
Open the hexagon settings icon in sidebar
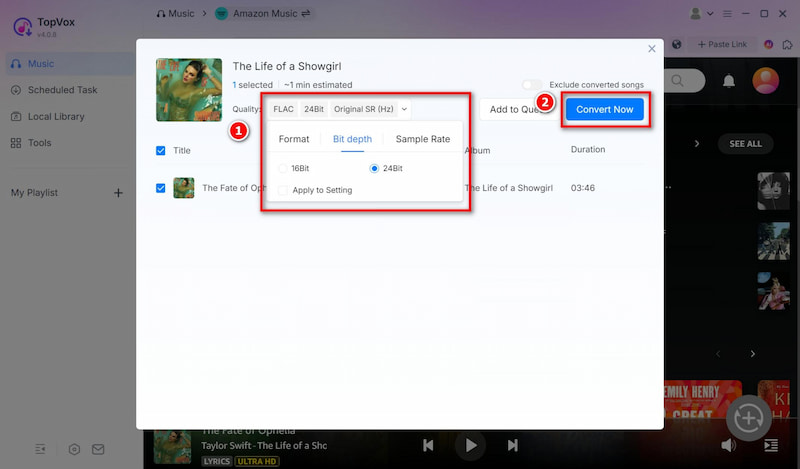(x=74, y=450)
